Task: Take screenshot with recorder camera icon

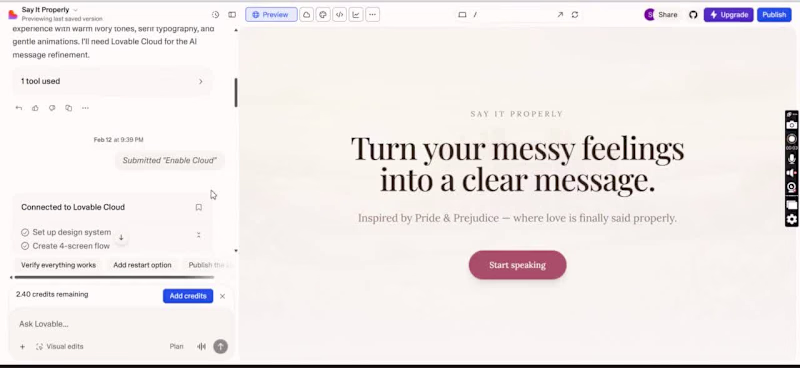Action: 791,125
